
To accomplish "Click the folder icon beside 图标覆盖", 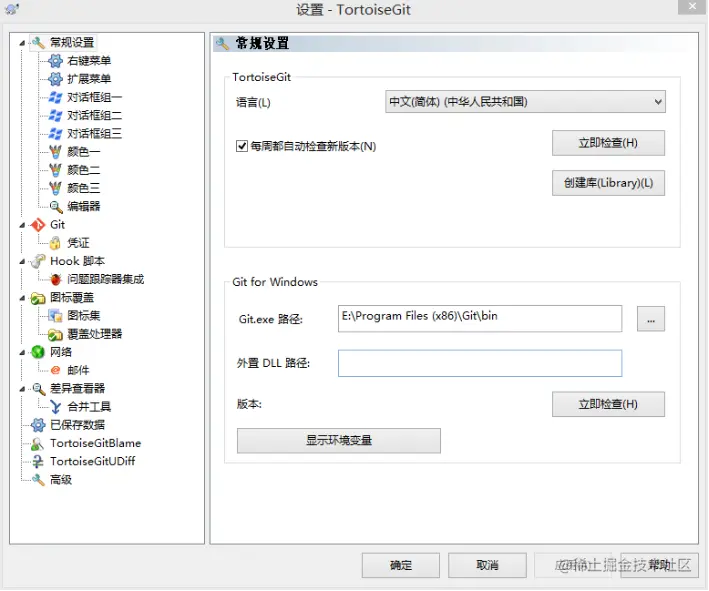I will pyautogui.click(x=38, y=298).
